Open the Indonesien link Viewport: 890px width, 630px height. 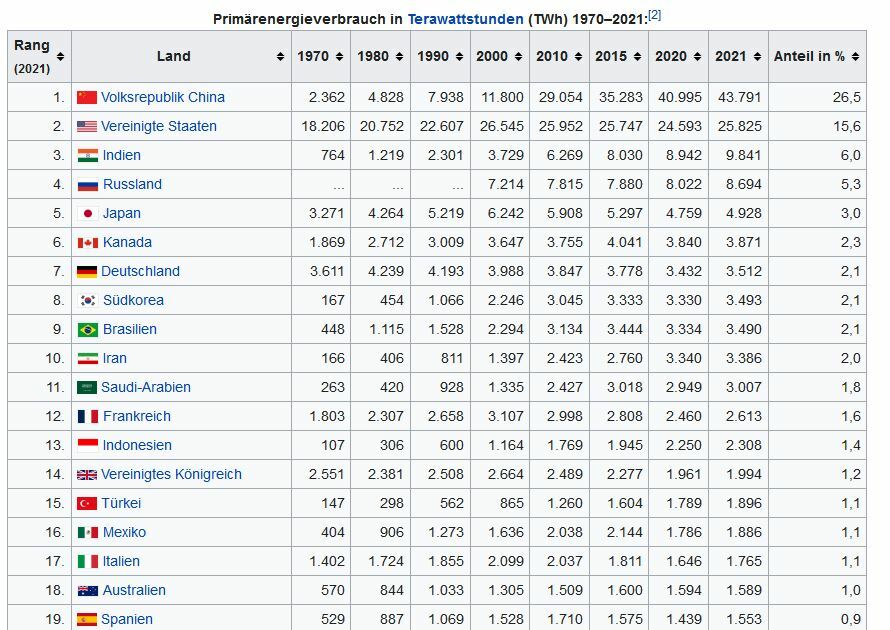point(137,445)
